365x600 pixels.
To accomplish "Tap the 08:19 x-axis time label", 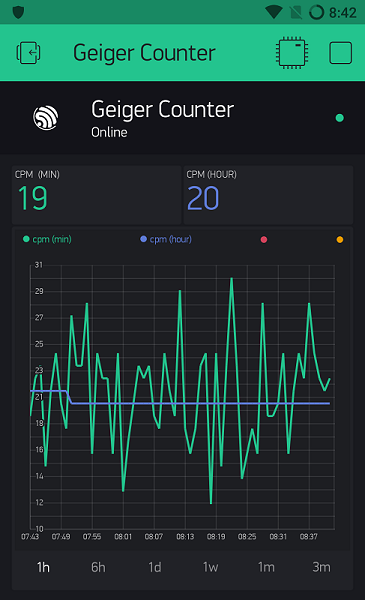I will [x=216, y=536].
